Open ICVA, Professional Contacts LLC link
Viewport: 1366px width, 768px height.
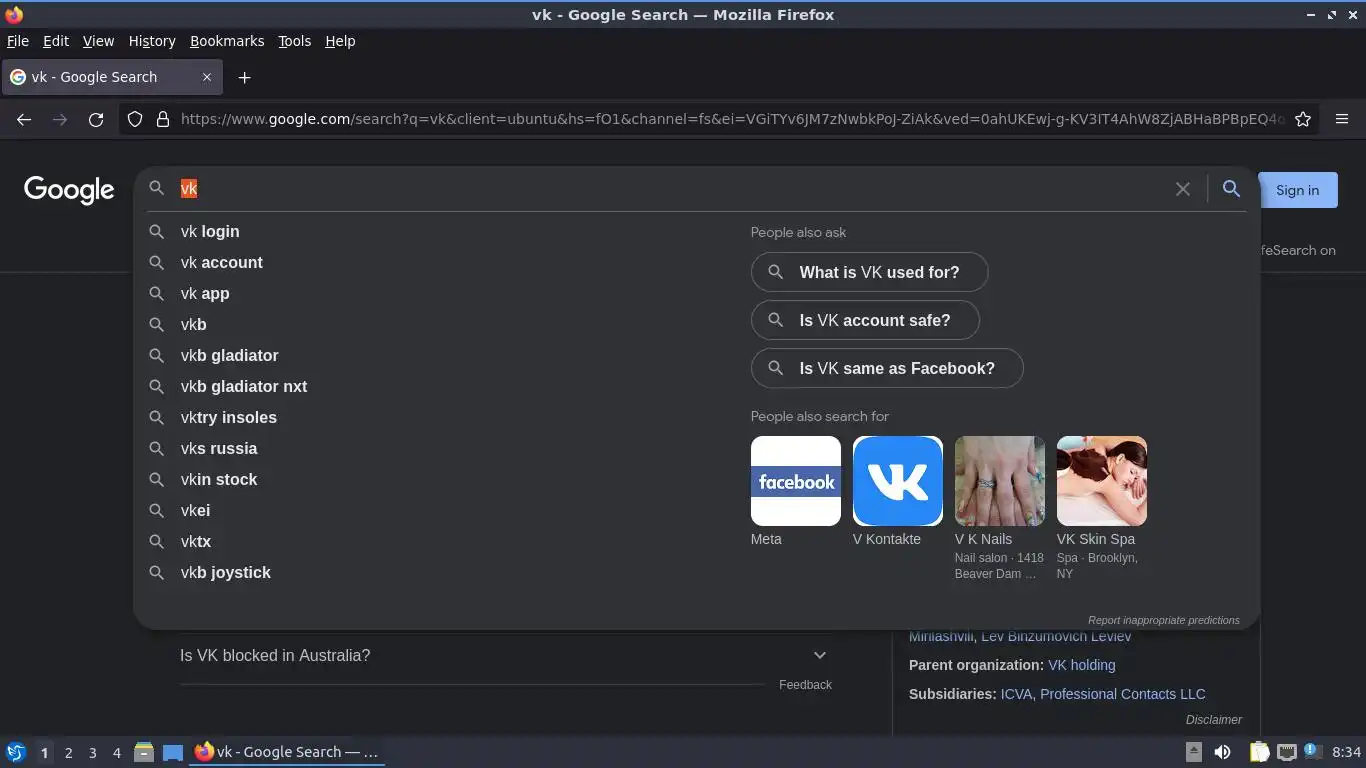click(1103, 694)
